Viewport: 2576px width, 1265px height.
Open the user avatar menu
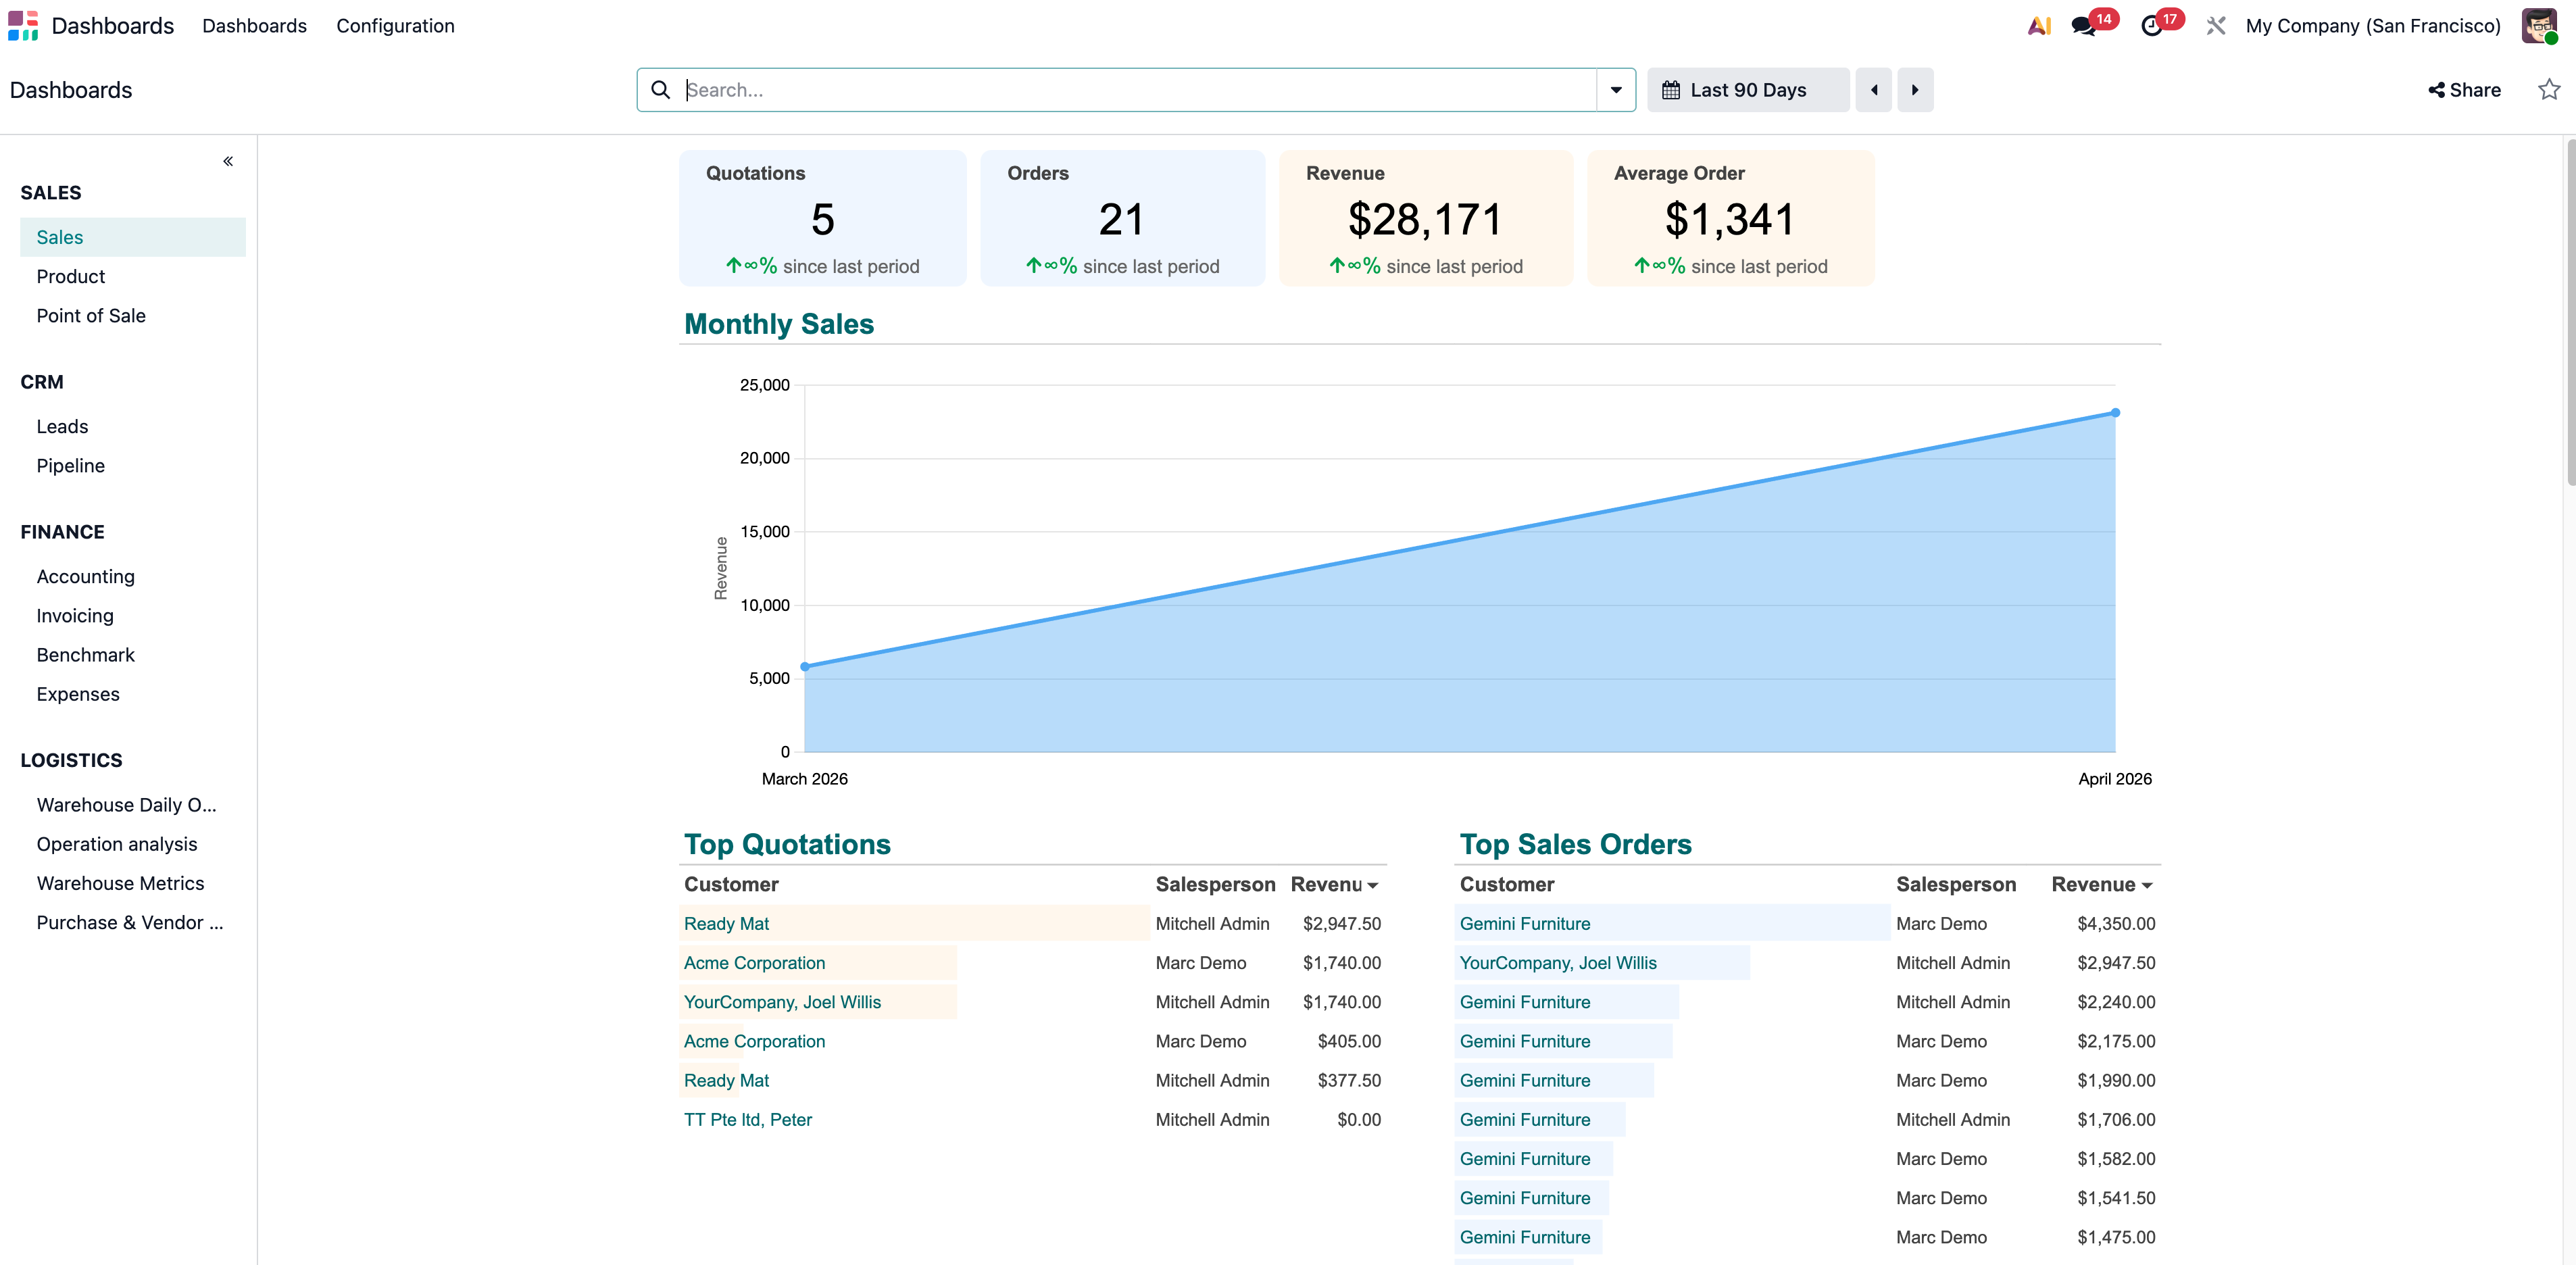tap(2539, 26)
